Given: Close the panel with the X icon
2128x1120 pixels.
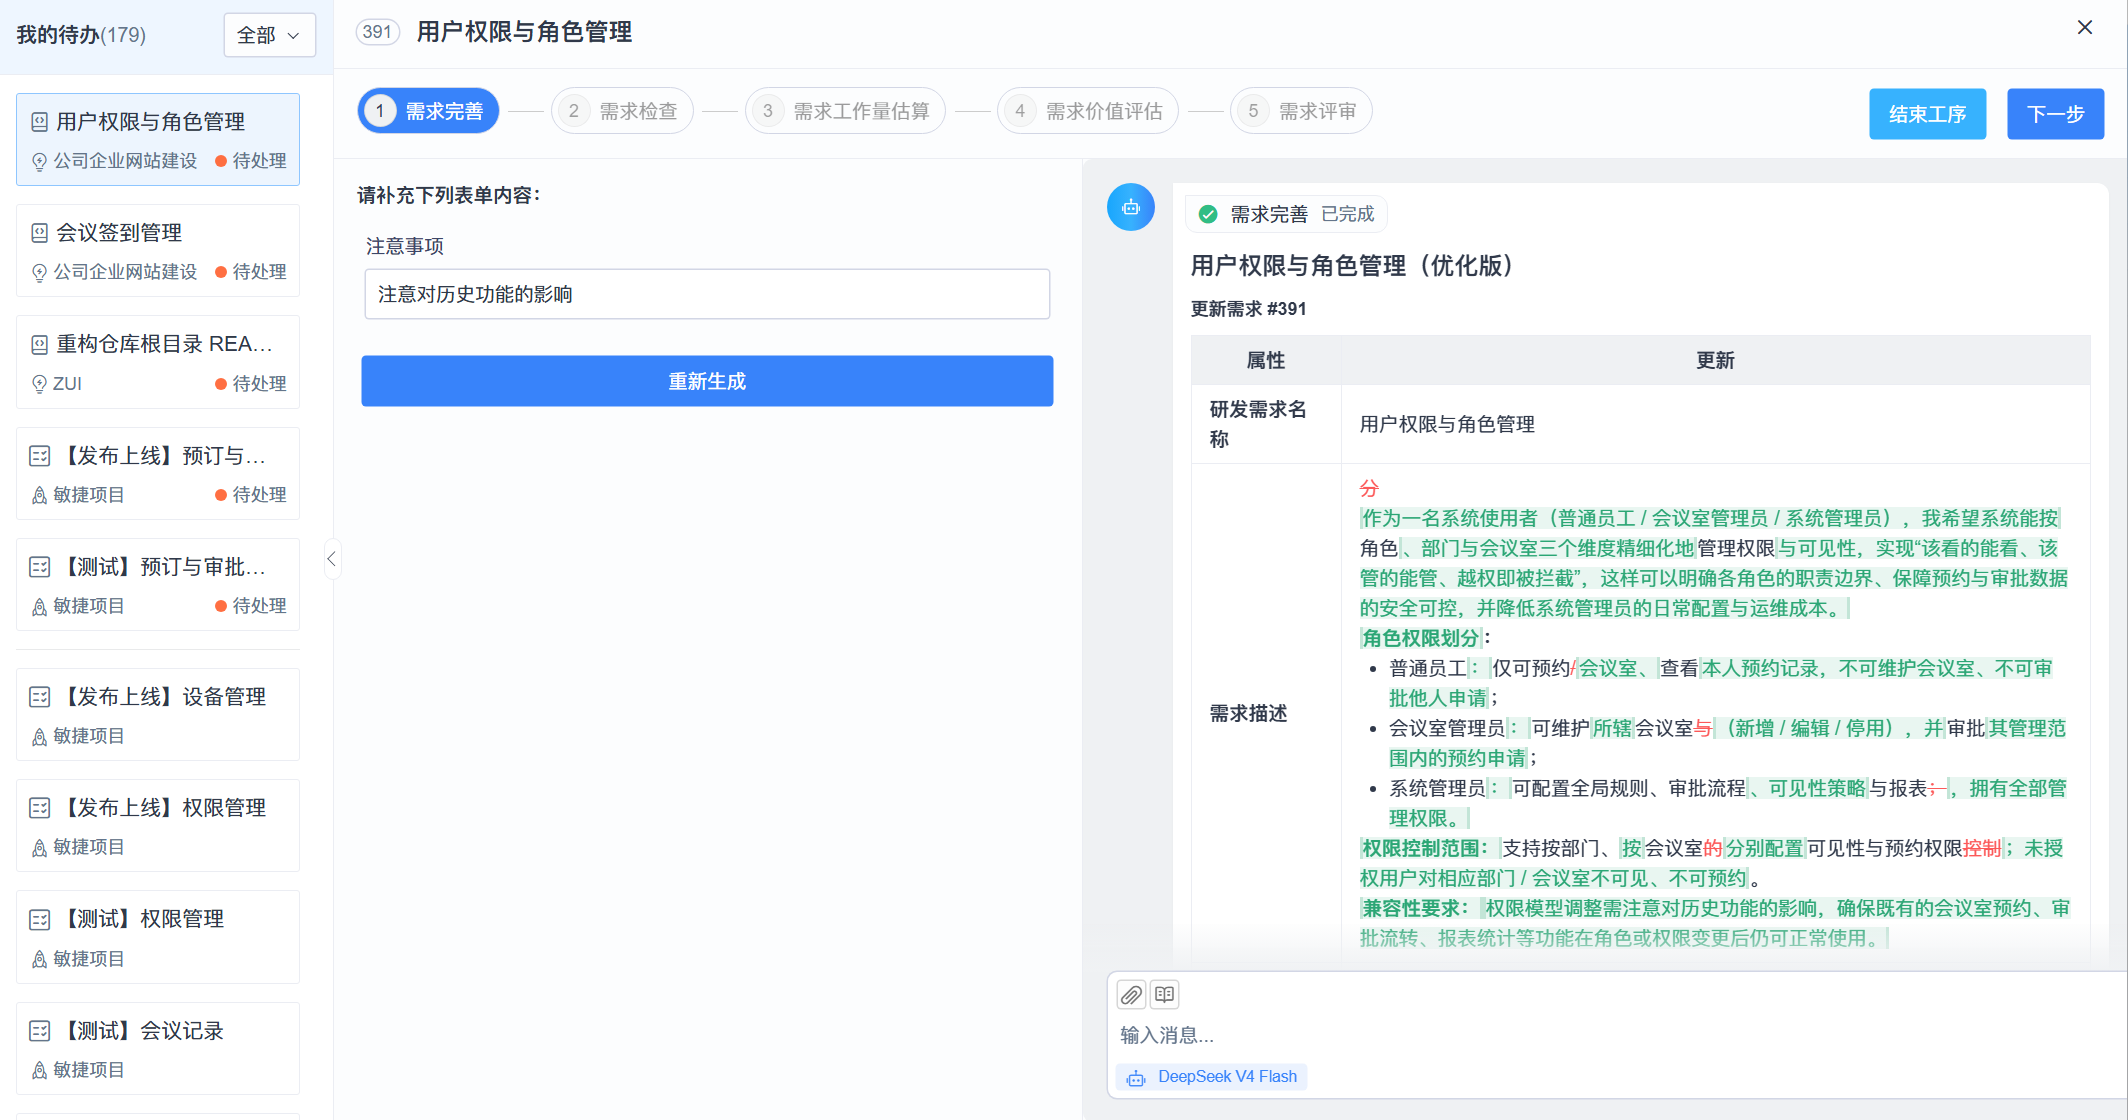Looking at the screenshot, I should [x=2085, y=27].
